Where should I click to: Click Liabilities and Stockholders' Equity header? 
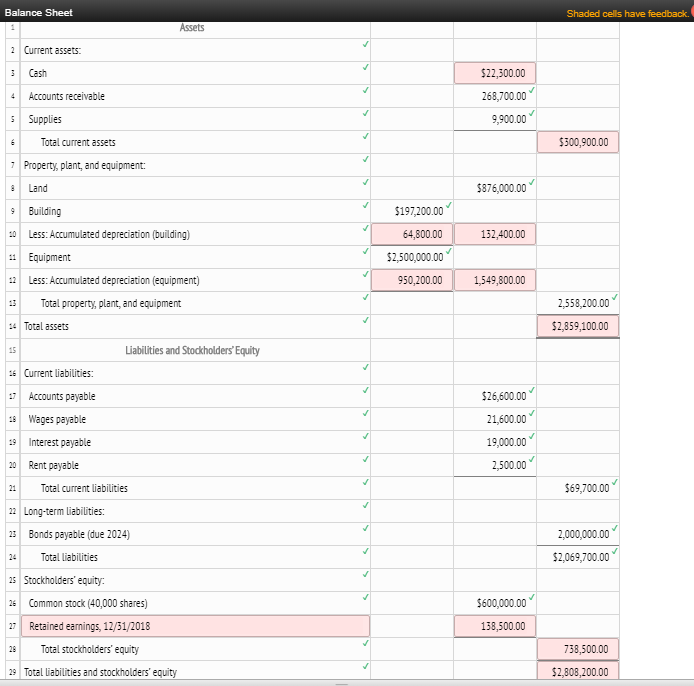pyautogui.click(x=195, y=350)
